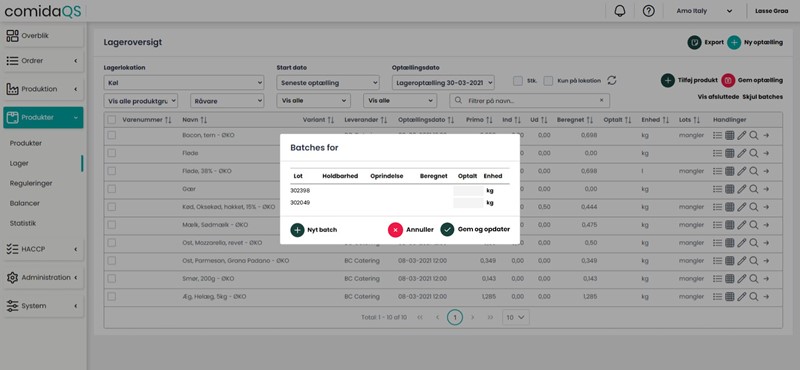This screenshot has width=800, height=370.
Task: Click magnifier icon for Smør, 200g row
Action: click(754, 279)
